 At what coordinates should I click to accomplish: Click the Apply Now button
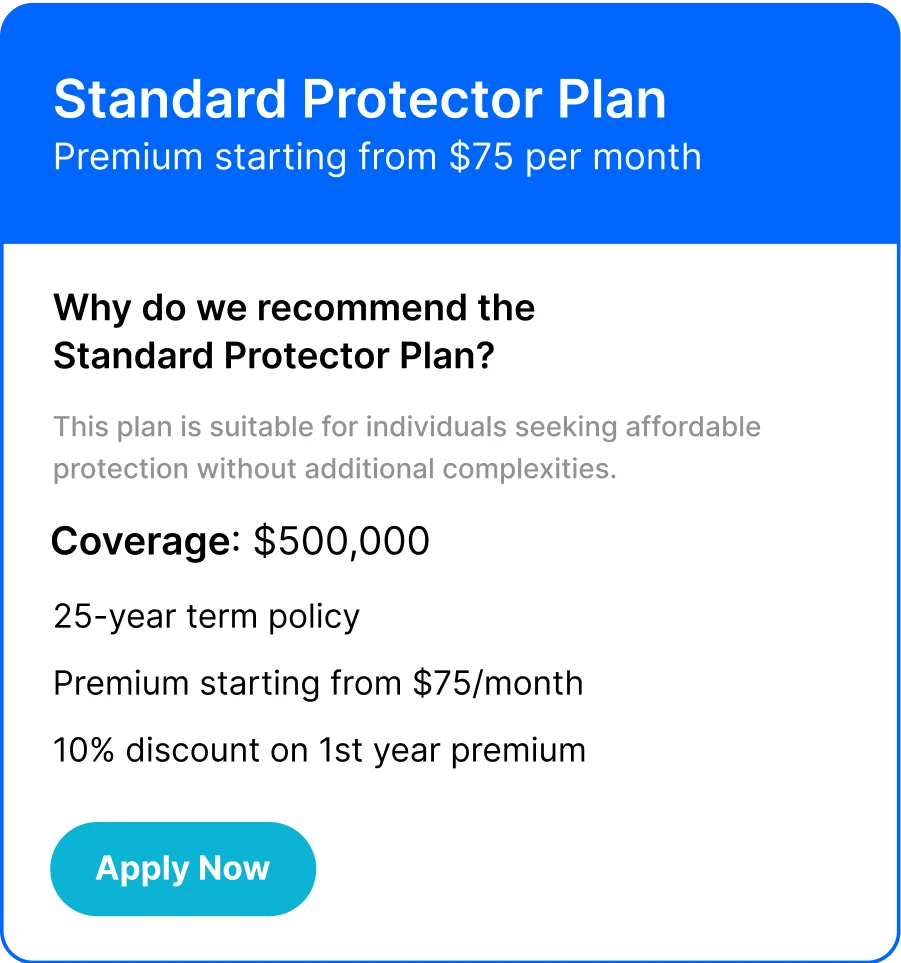[x=183, y=868]
